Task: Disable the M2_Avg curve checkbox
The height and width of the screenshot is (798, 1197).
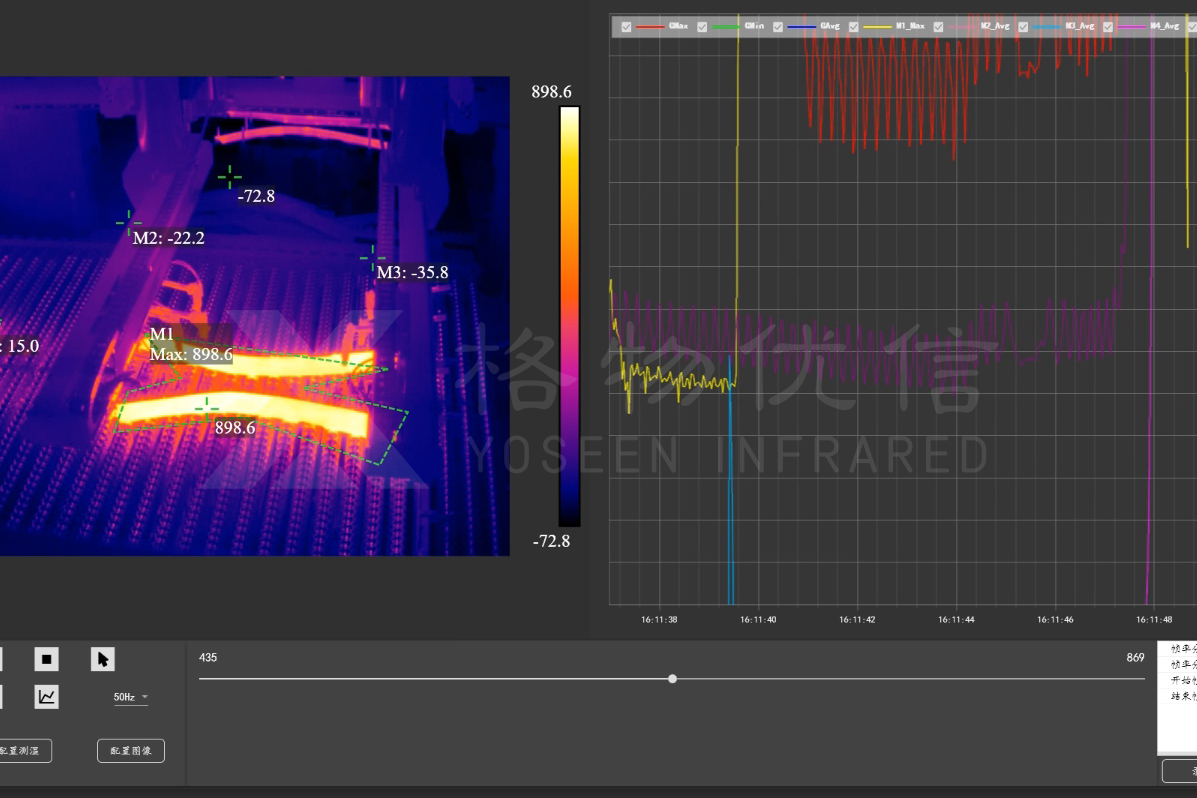Action: coord(938,27)
